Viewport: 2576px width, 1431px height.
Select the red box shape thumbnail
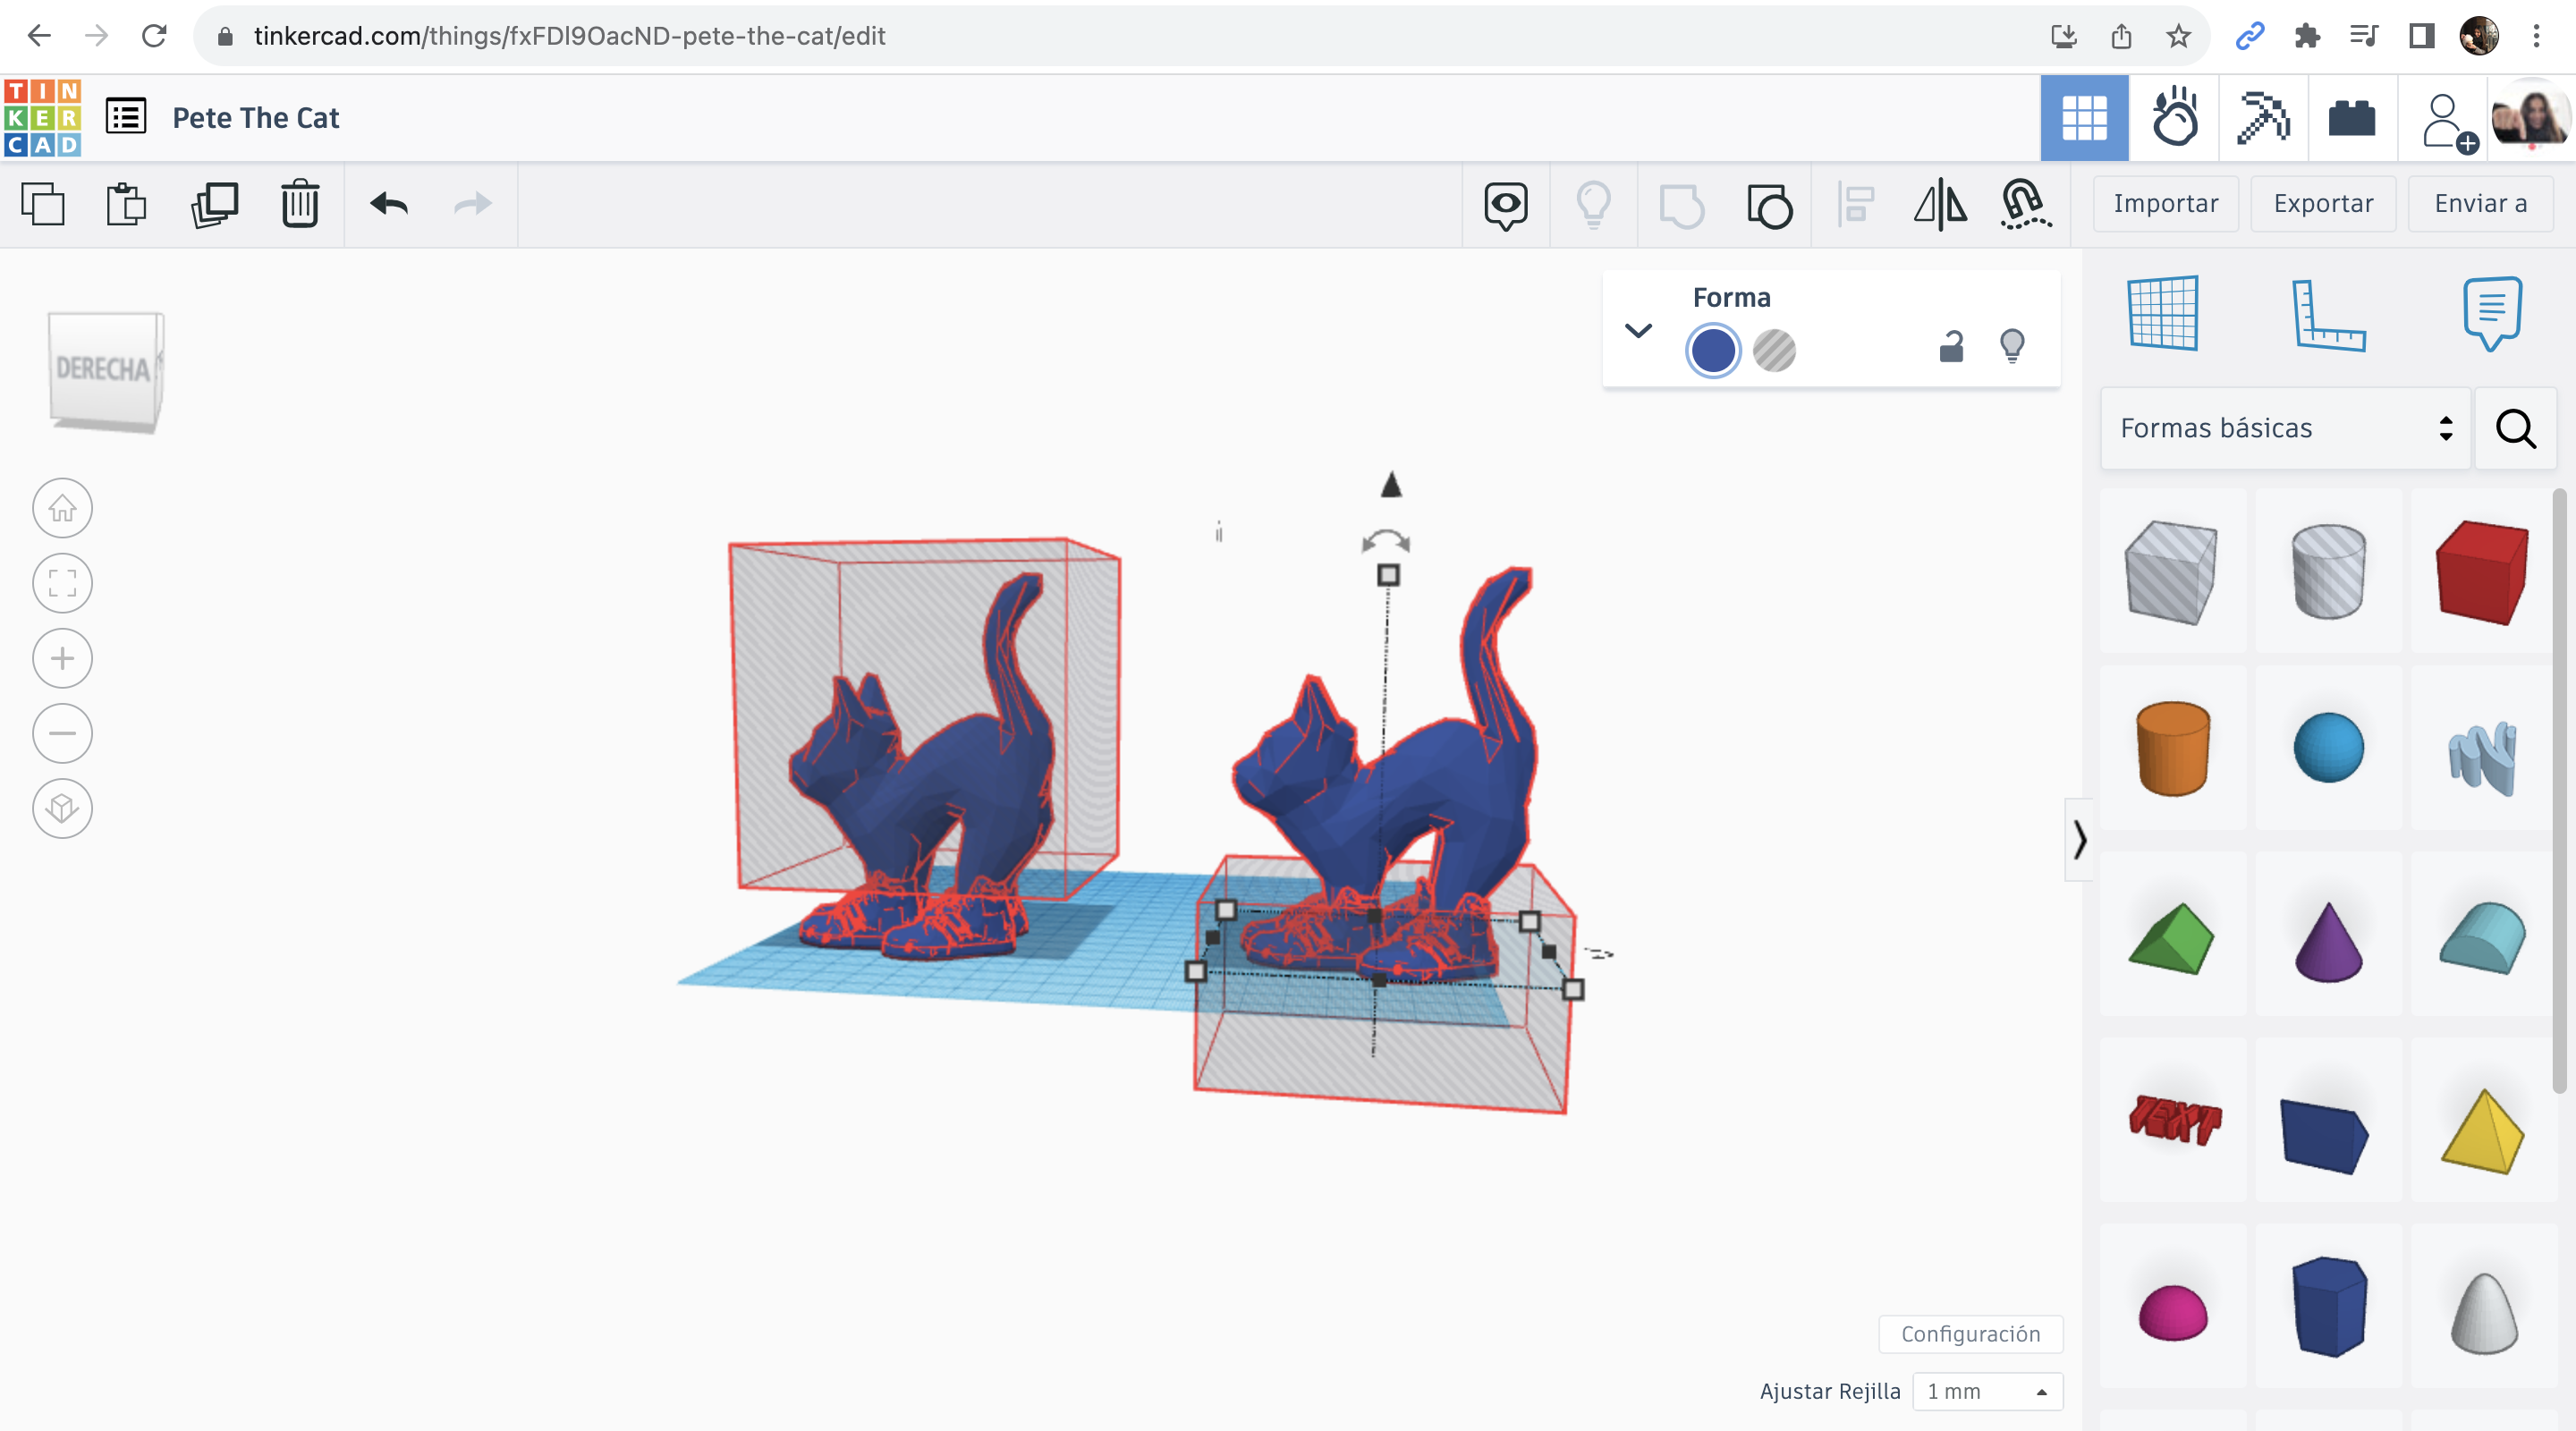2482,572
